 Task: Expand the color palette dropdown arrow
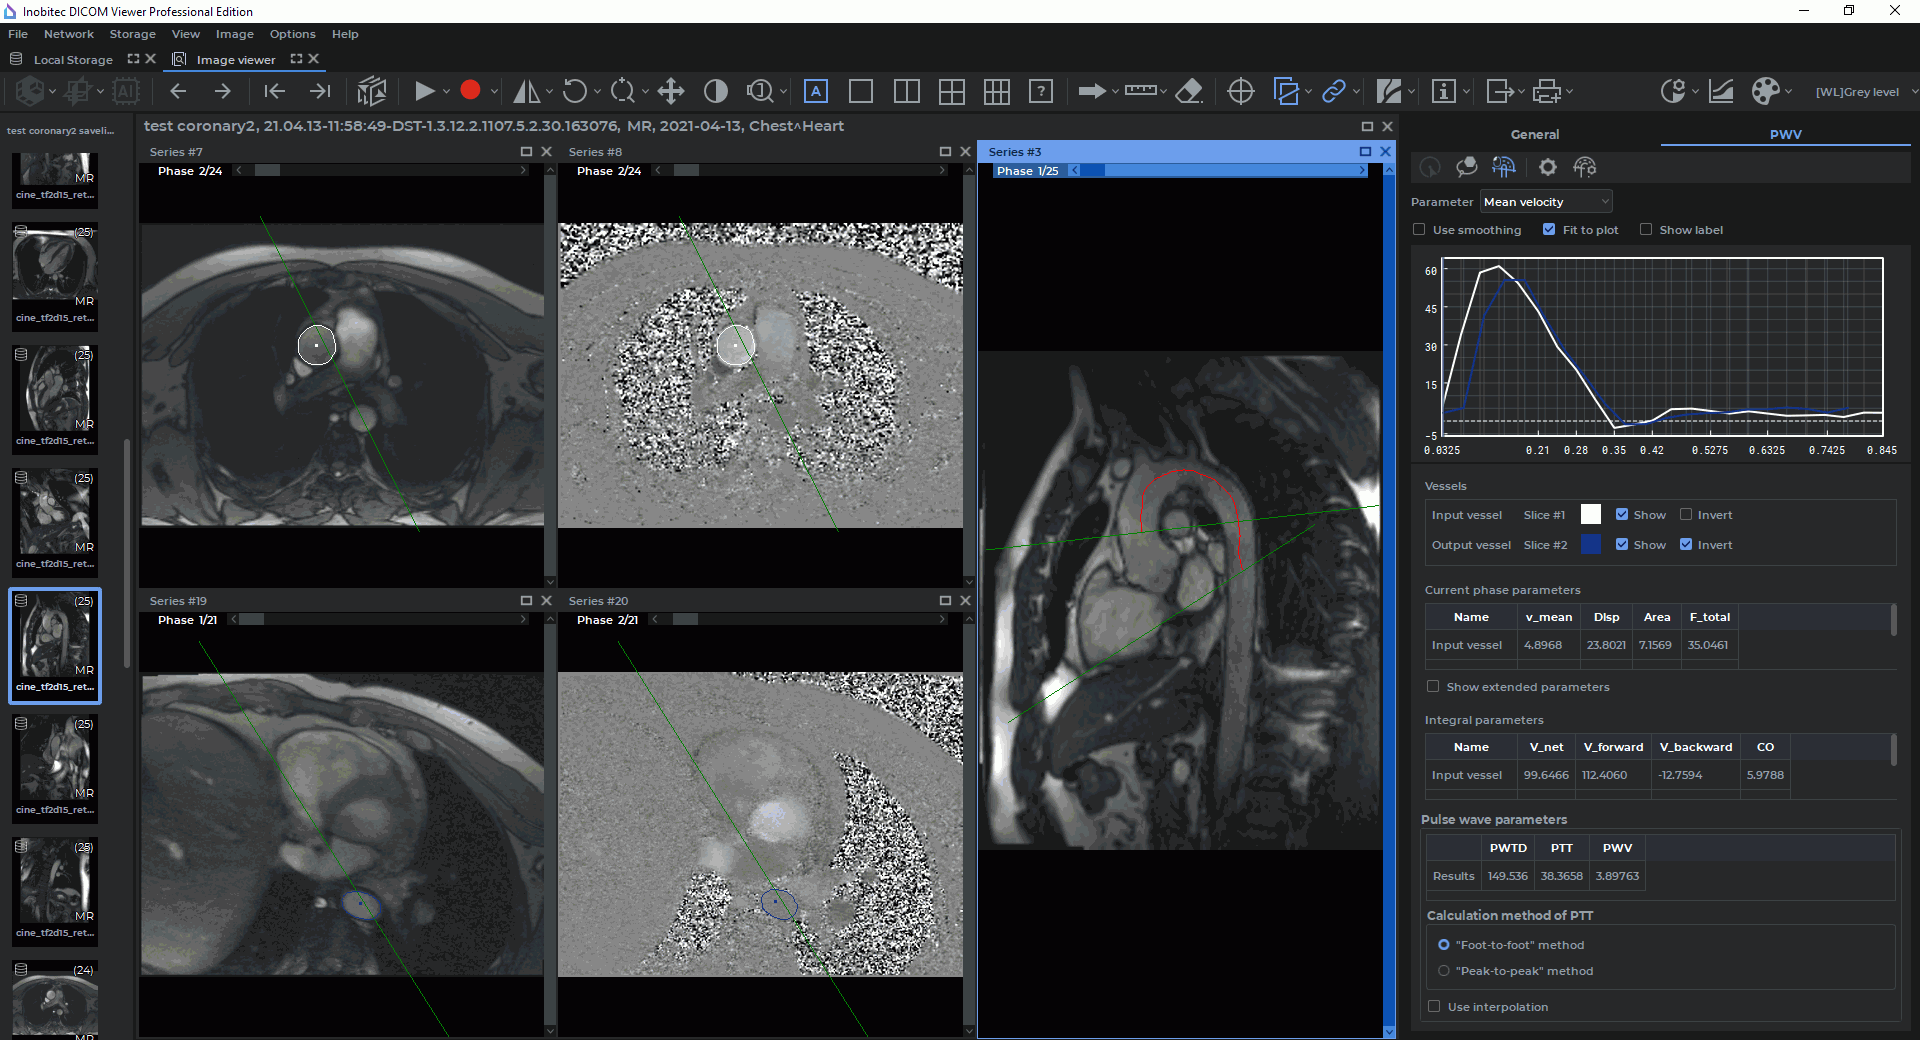coord(1788,91)
